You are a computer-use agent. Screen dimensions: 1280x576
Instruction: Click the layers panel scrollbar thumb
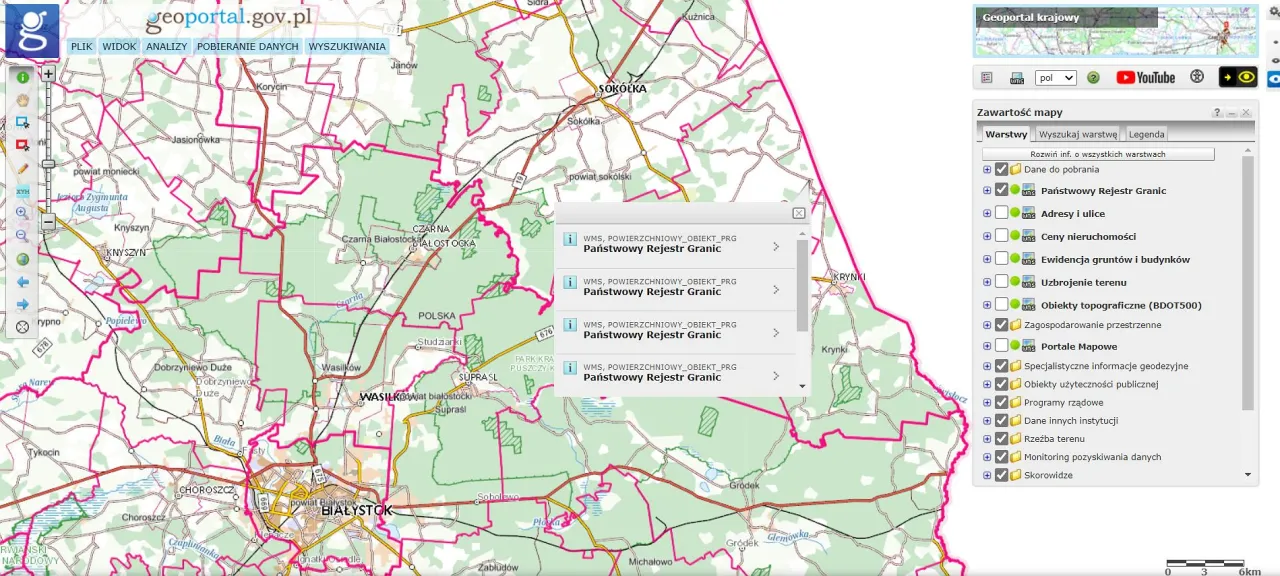pyautogui.click(x=1247, y=283)
